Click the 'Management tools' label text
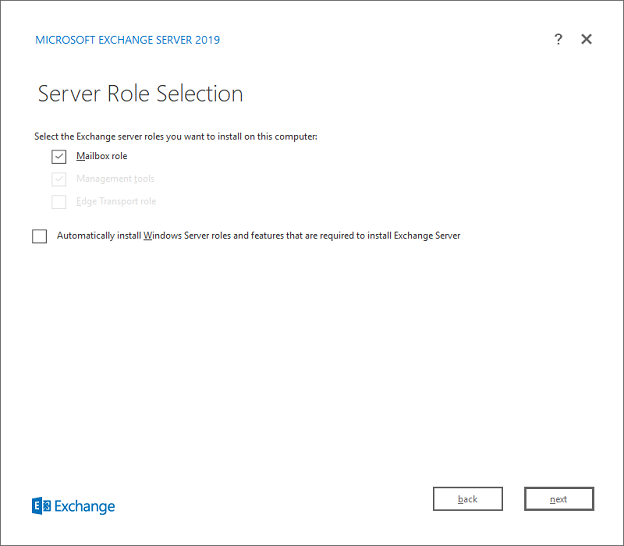 click(115, 179)
